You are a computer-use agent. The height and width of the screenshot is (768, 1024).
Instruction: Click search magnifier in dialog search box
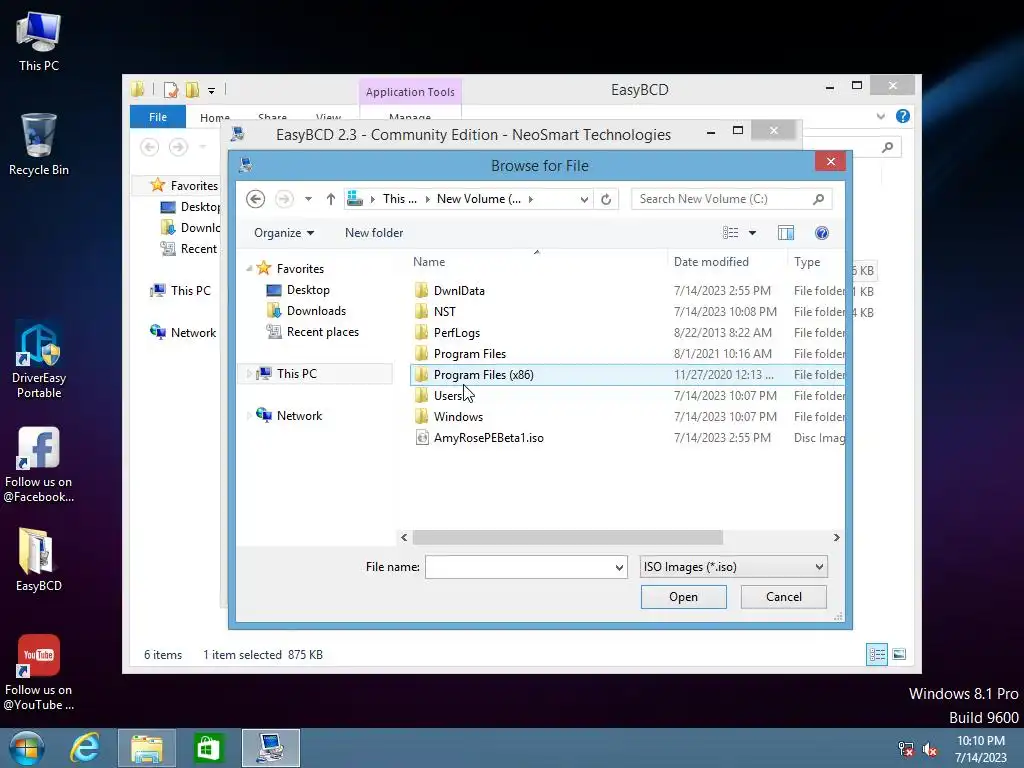pyautogui.click(x=818, y=199)
